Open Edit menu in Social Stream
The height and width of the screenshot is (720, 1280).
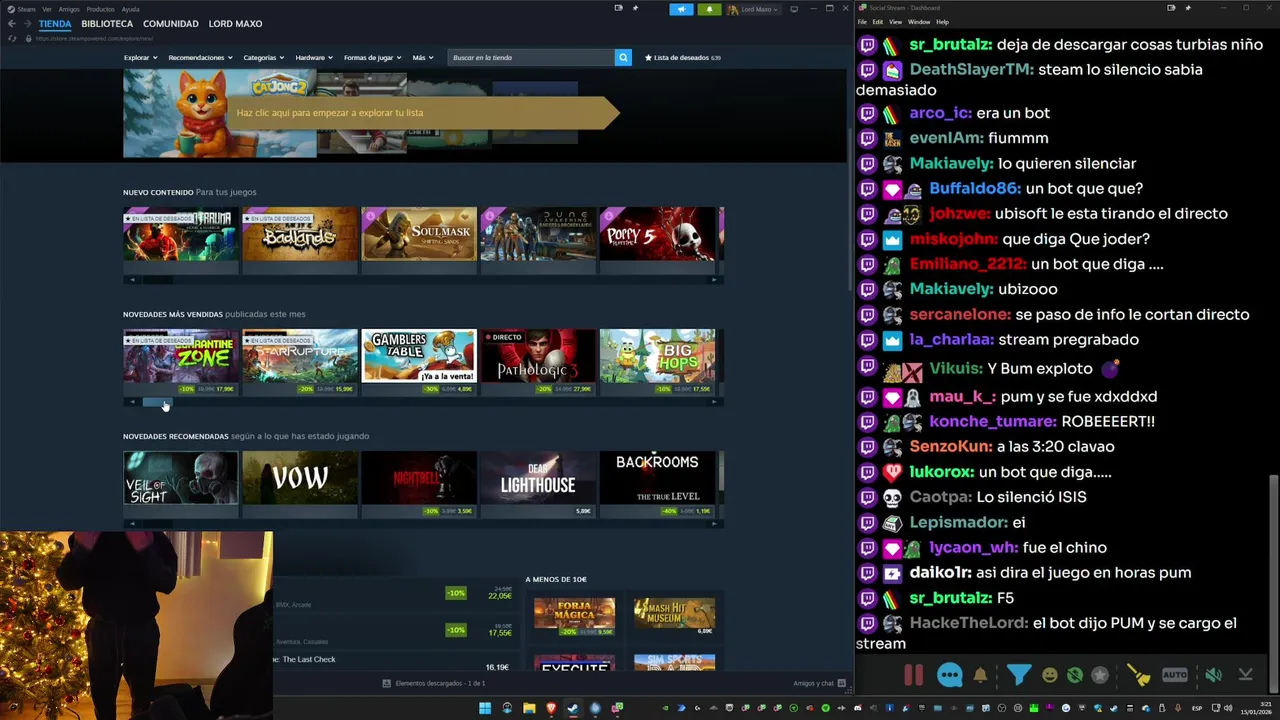[x=877, y=22]
